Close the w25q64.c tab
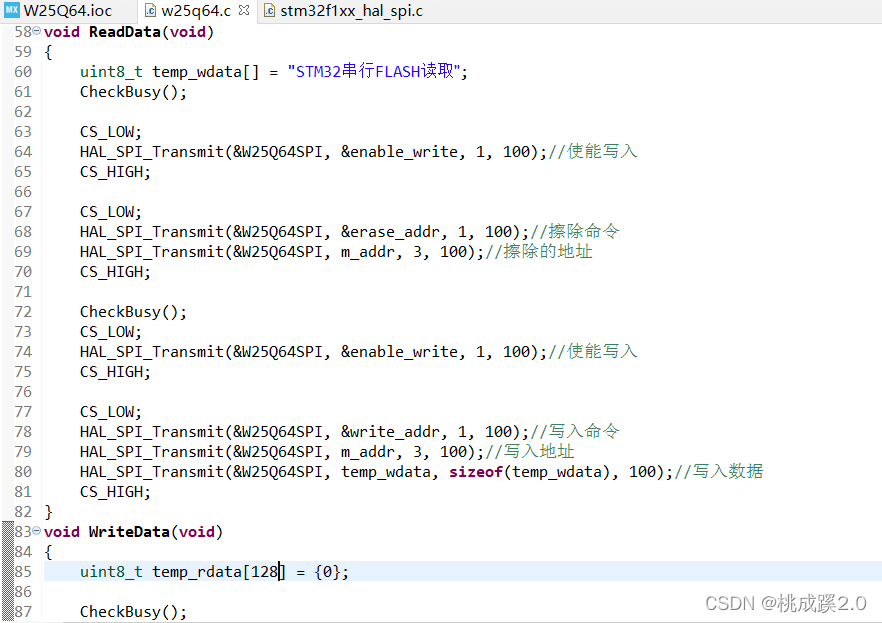Image resolution: width=882 pixels, height=623 pixels. pyautogui.click(x=244, y=10)
